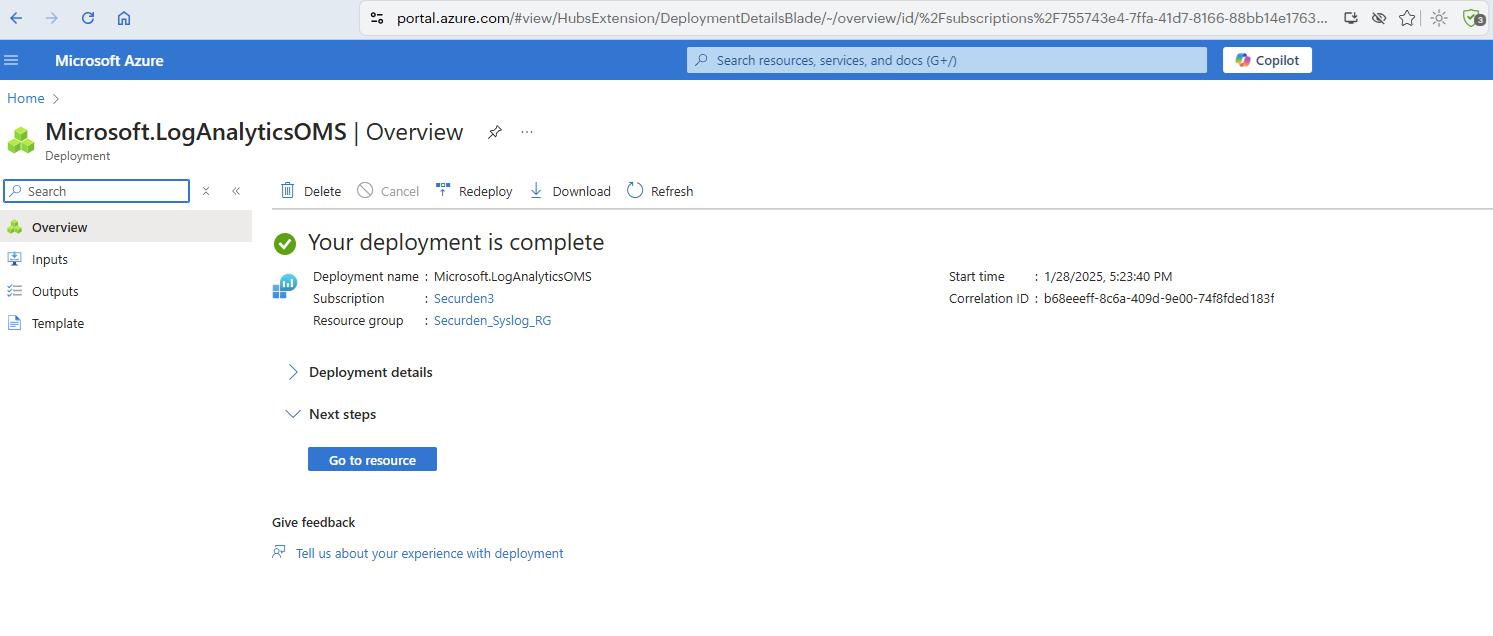Click the Log Analytics icon beside deployment name
Screen dimensions: 1493x636
[285, 286]
